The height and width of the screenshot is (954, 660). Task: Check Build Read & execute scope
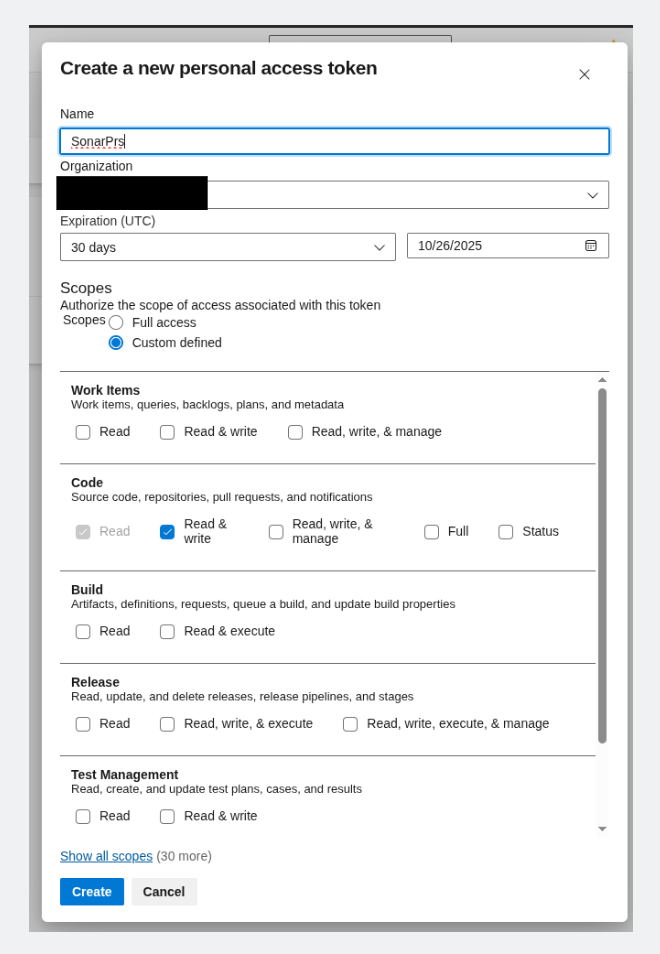(167, 632)
